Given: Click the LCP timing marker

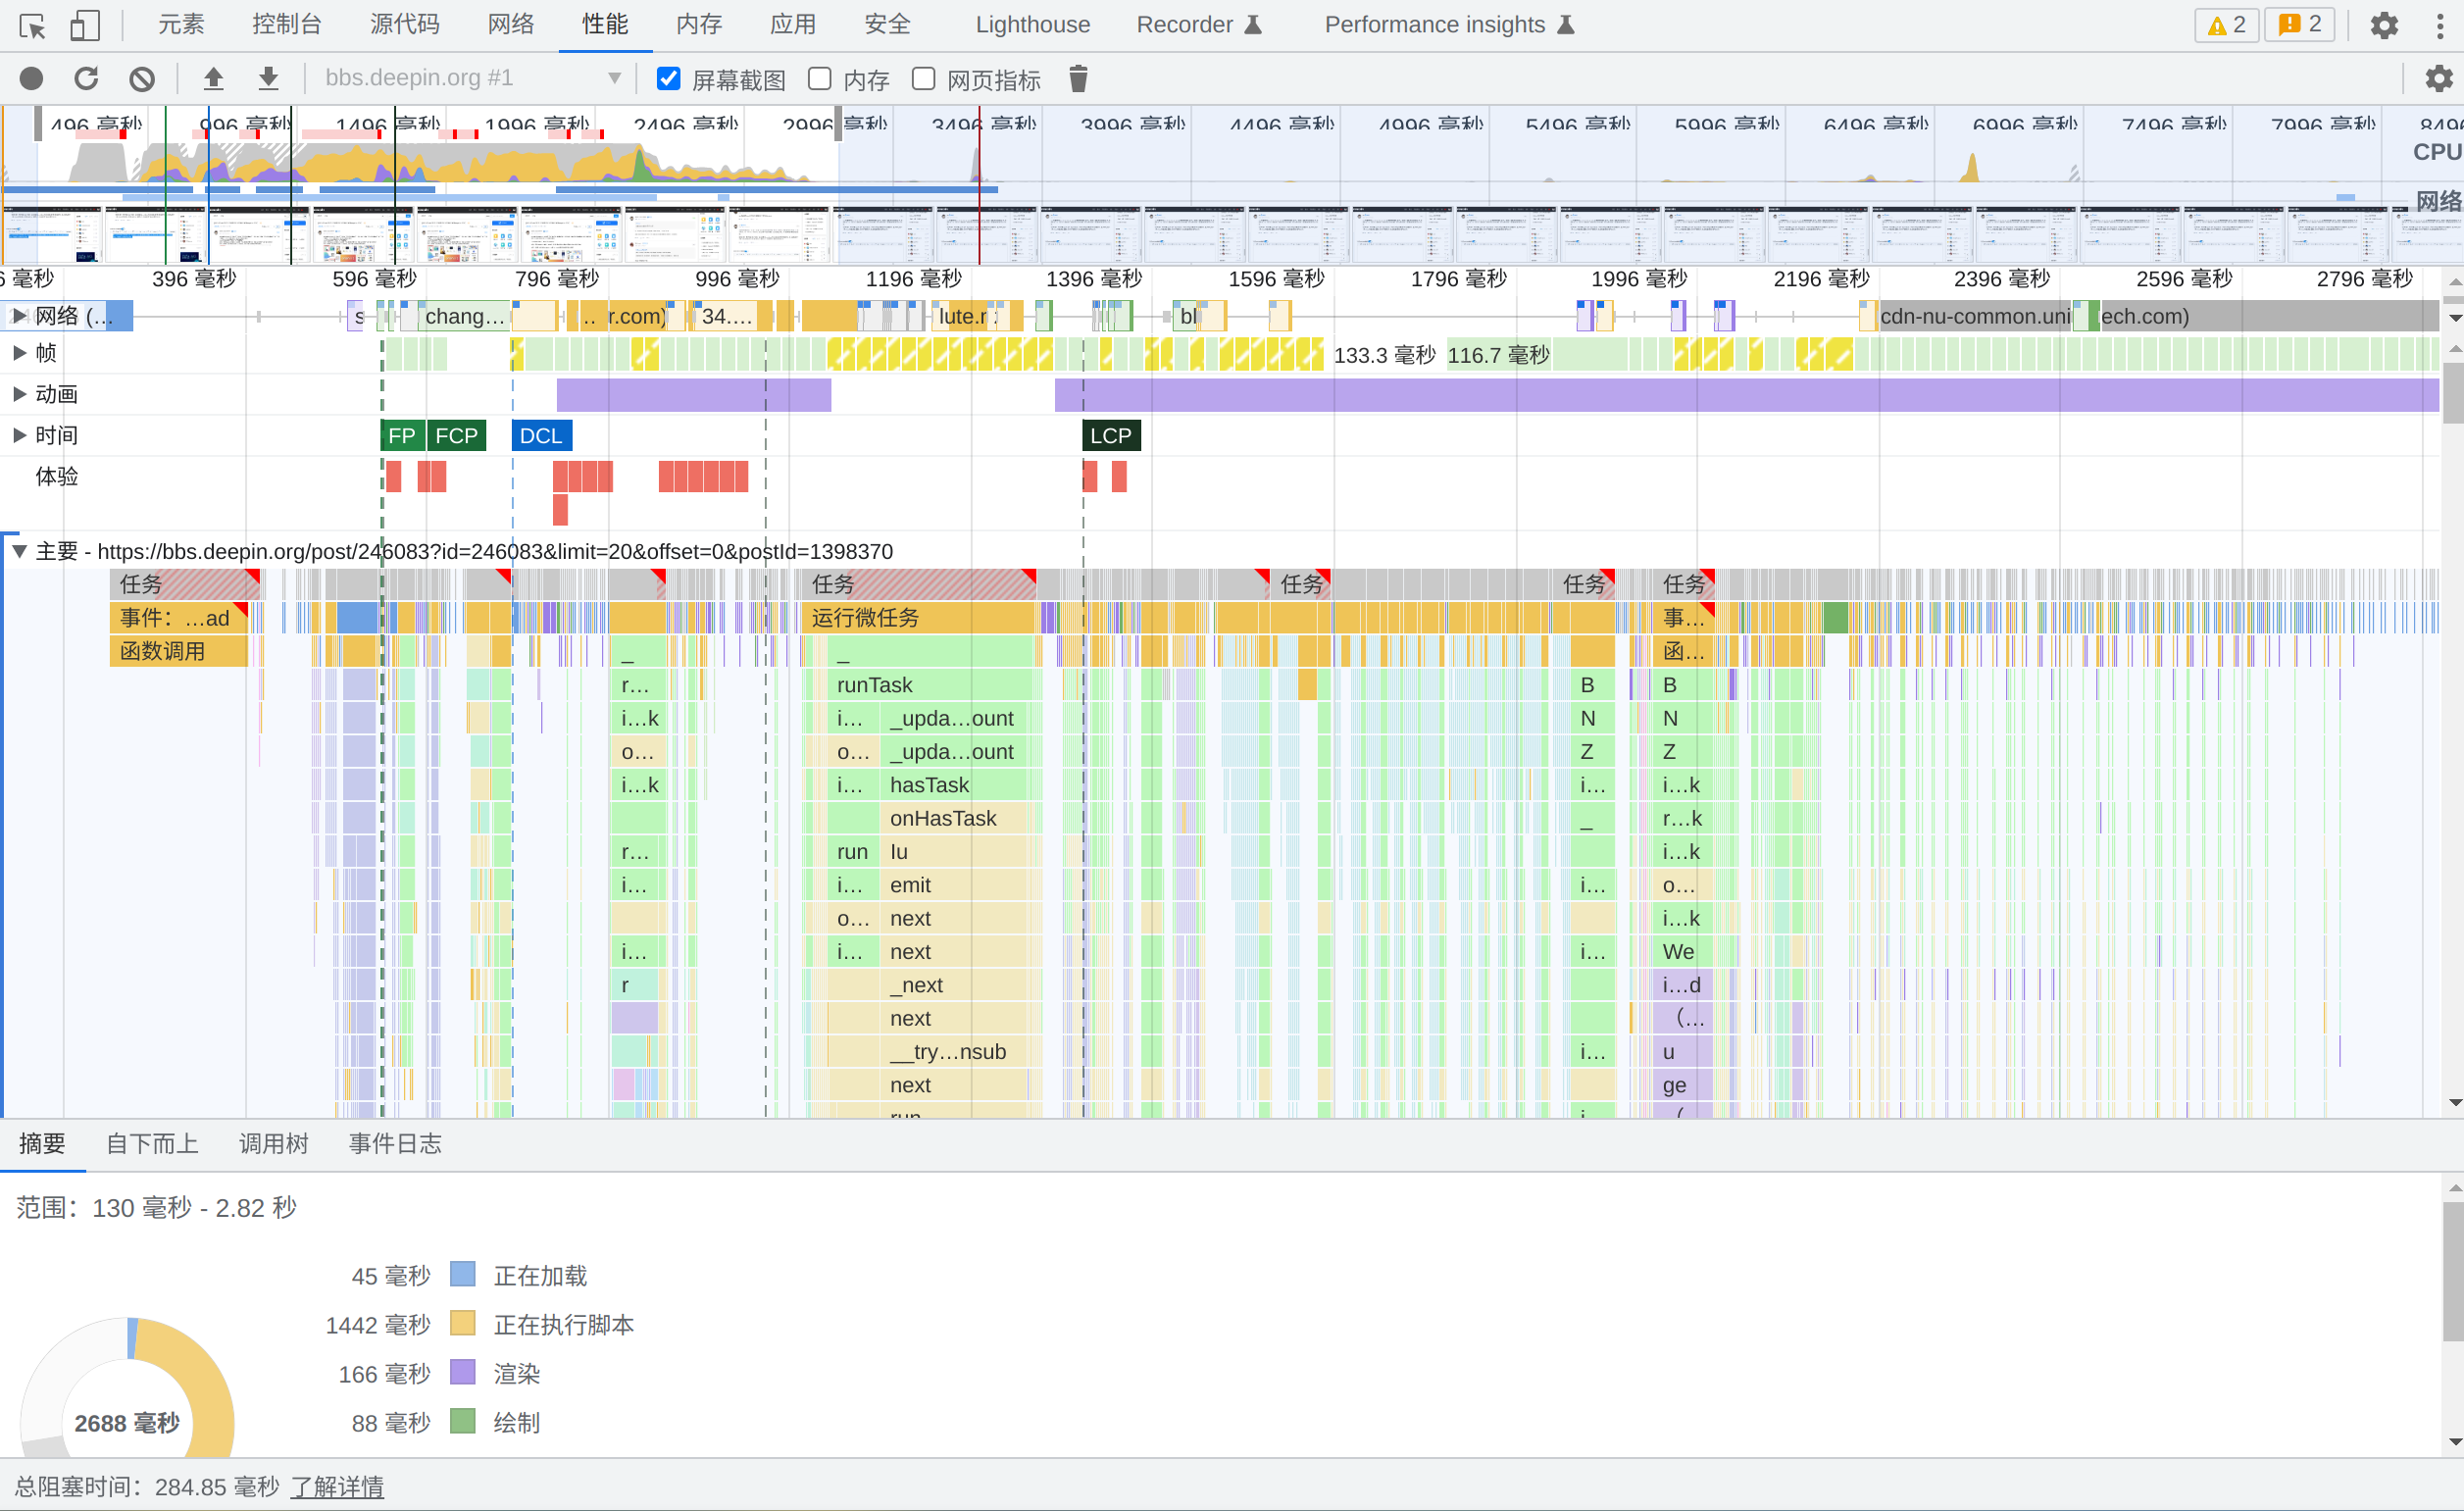Looking at the screenshot, I should pyautogui.click(x=1110, y=436).
